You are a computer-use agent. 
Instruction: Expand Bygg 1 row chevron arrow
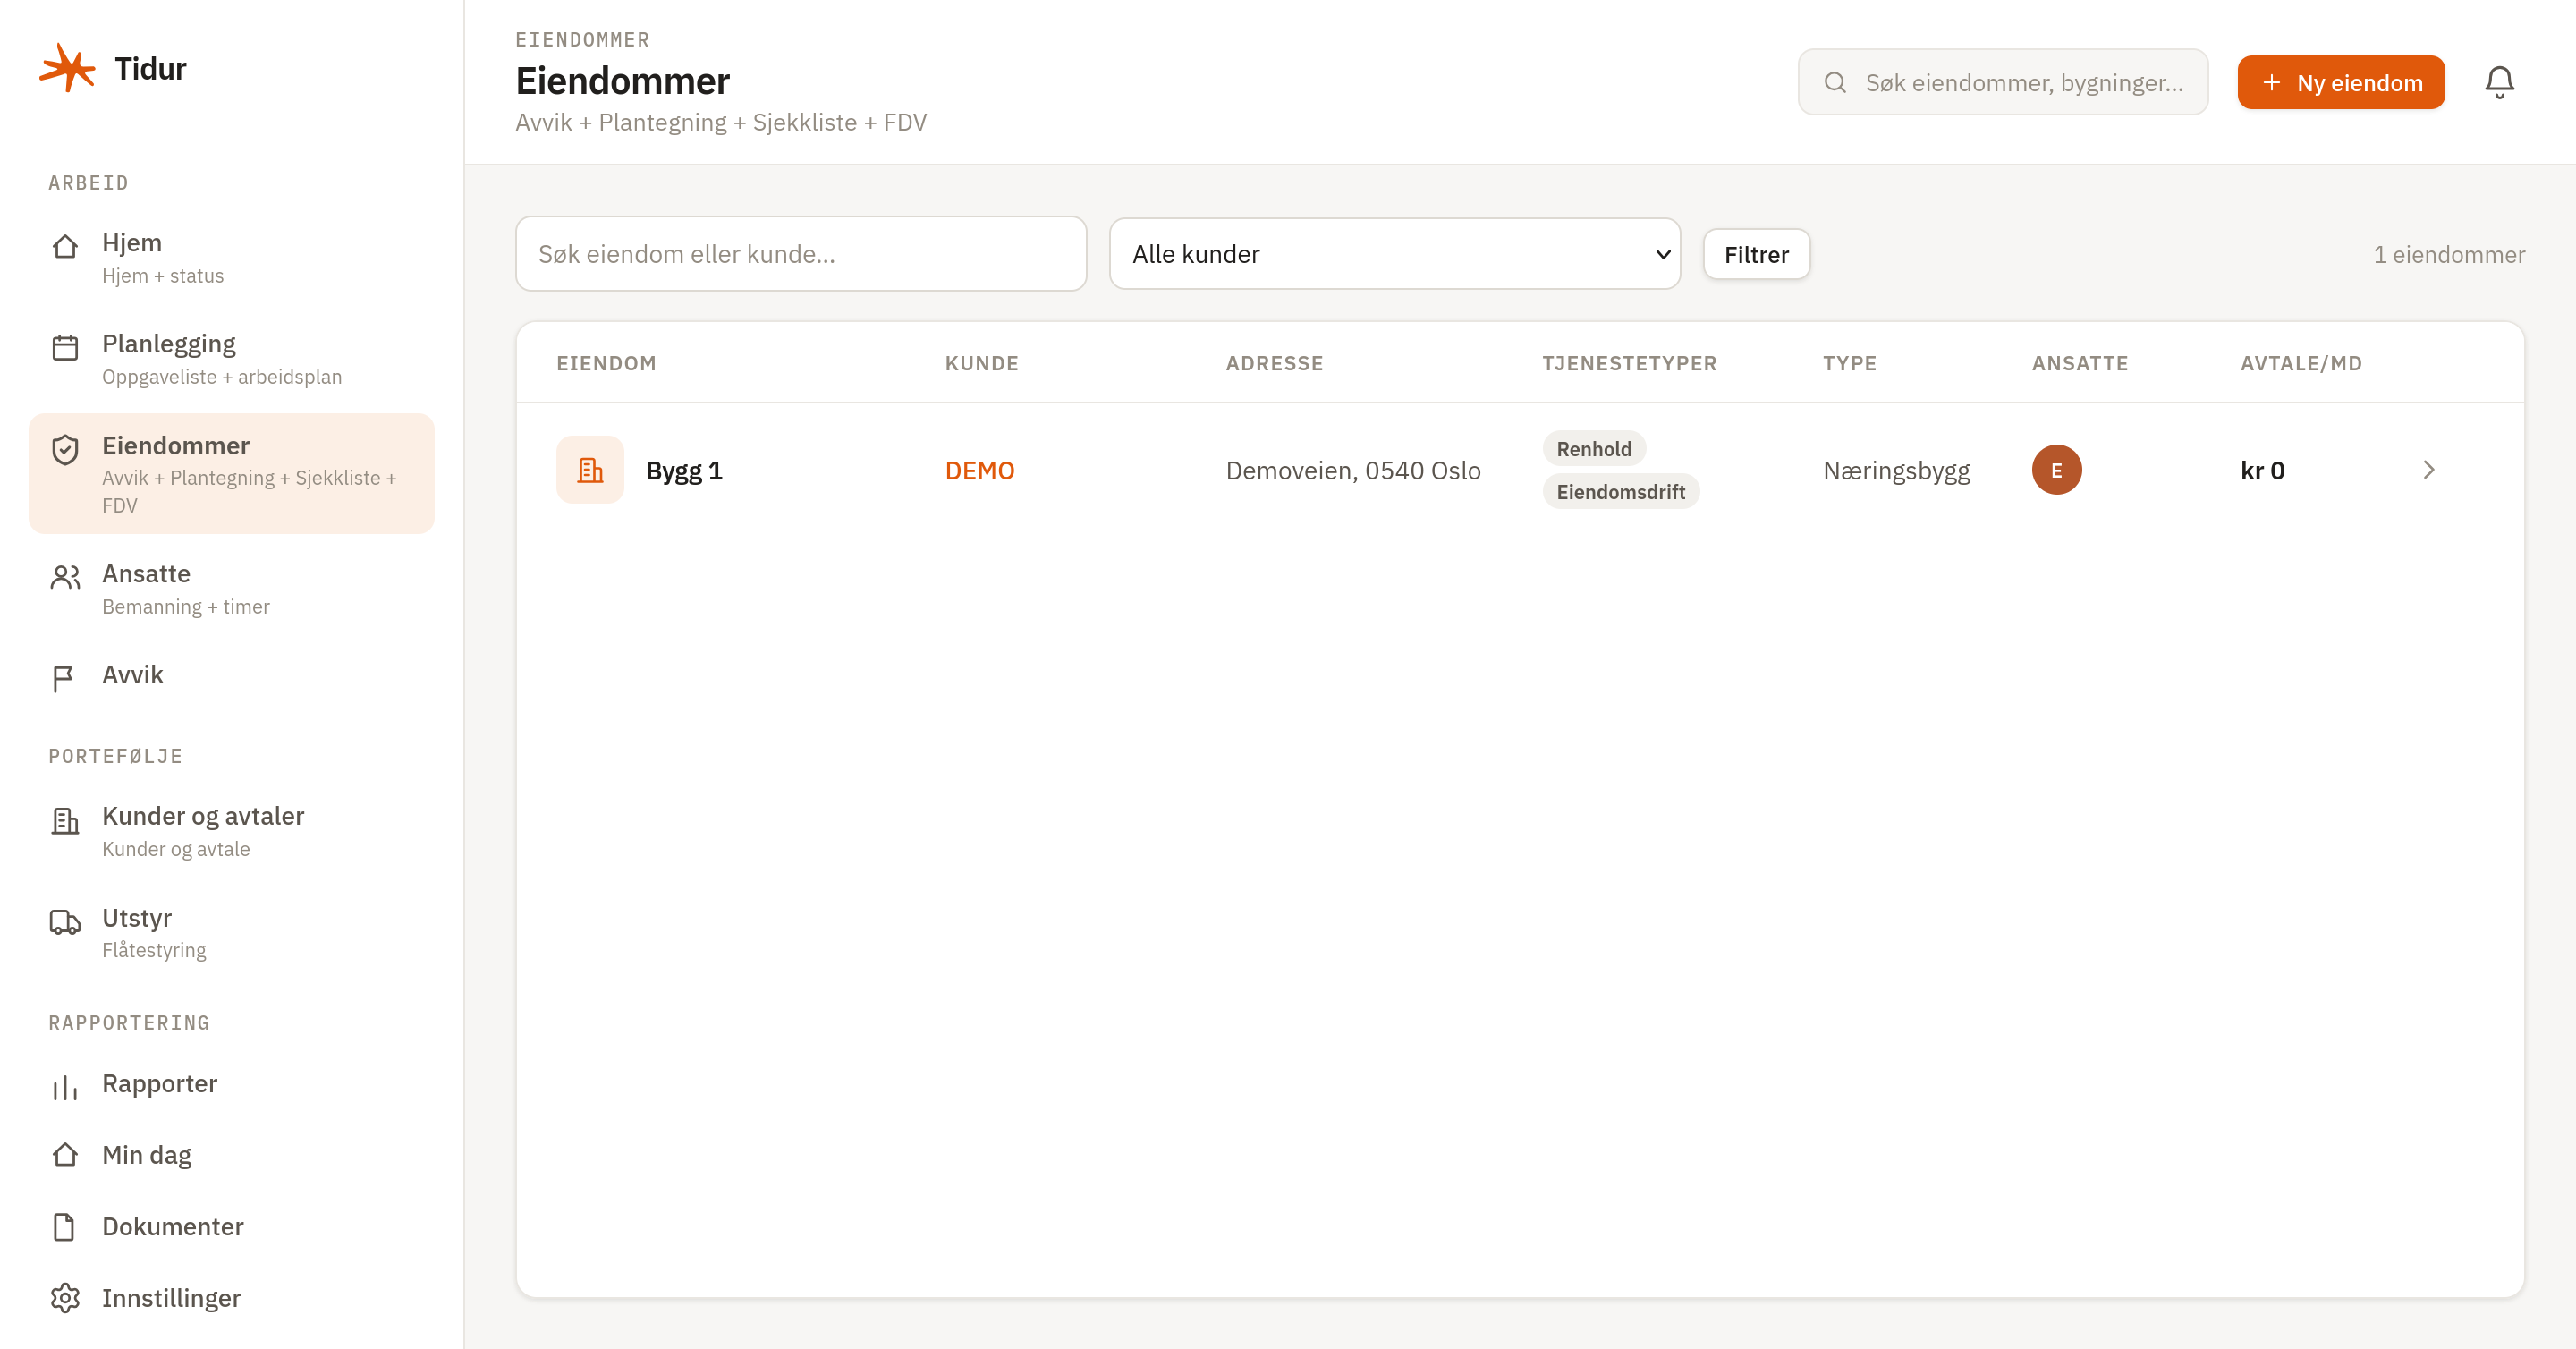tap(2428, 470)
